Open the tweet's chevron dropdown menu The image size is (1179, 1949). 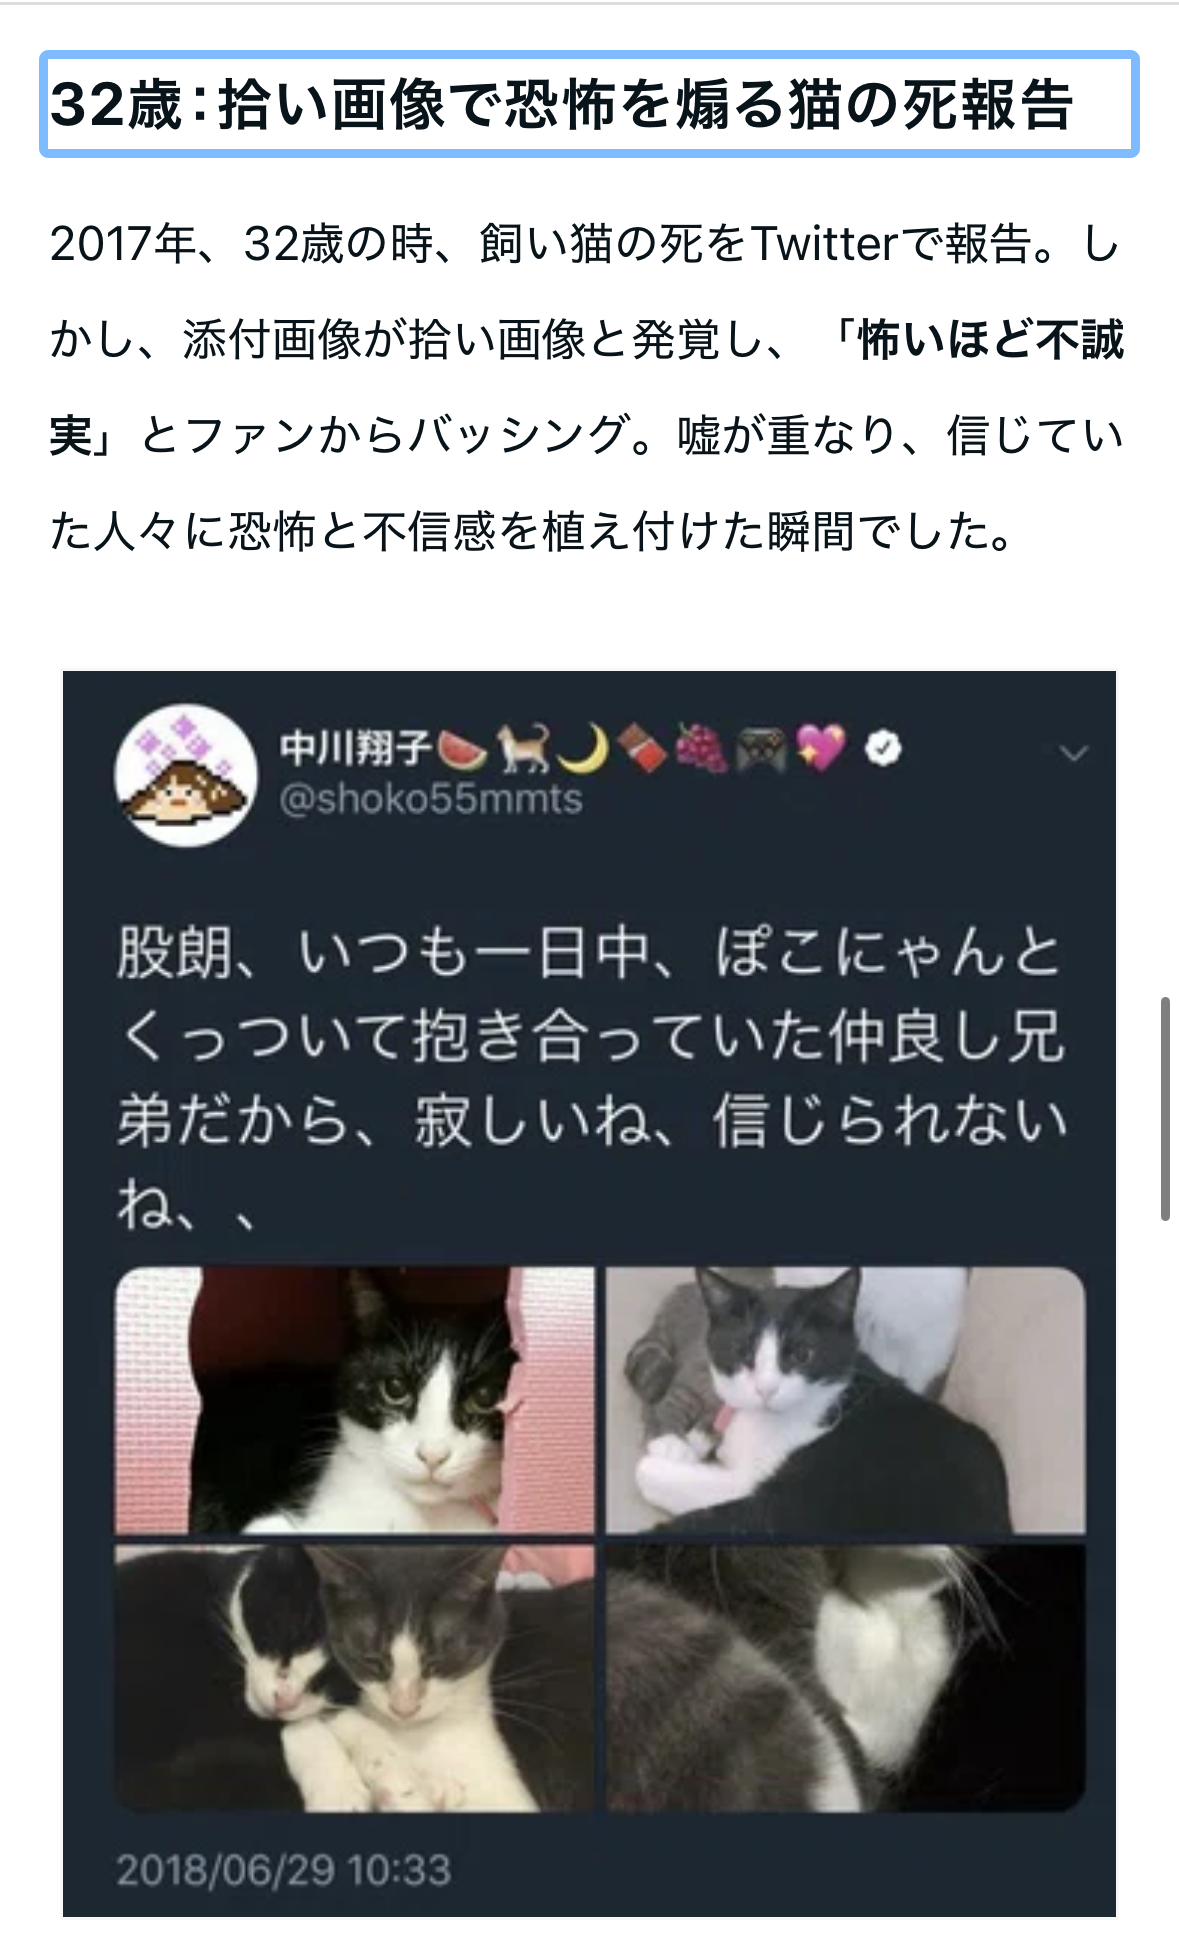tap(1074, 753)
